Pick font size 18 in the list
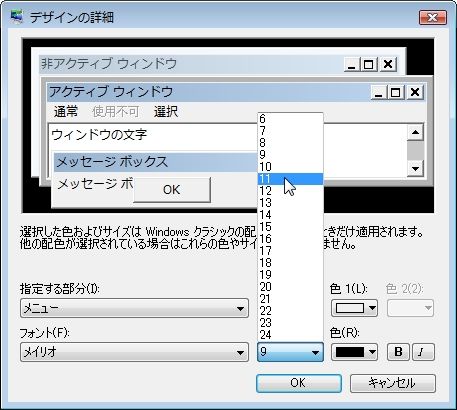457x410 pixels. 290,263
